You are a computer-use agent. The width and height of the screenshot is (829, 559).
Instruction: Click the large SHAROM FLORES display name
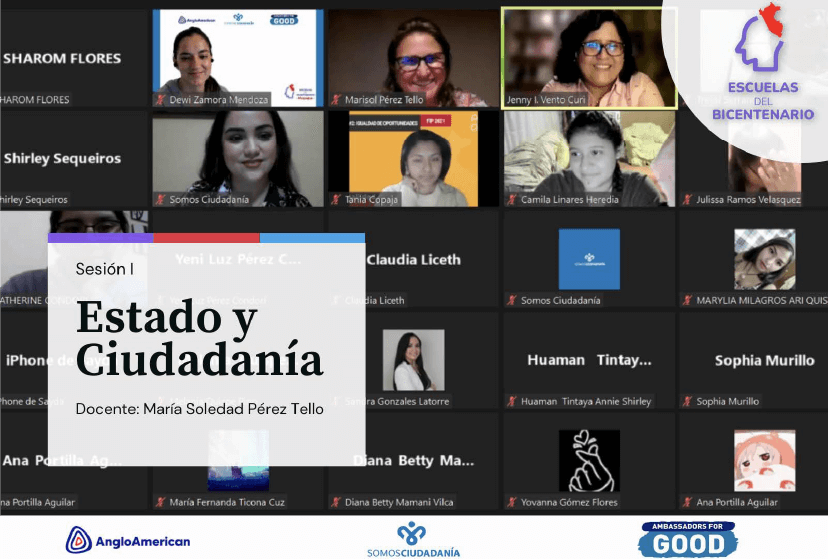[x=62, y=58]
